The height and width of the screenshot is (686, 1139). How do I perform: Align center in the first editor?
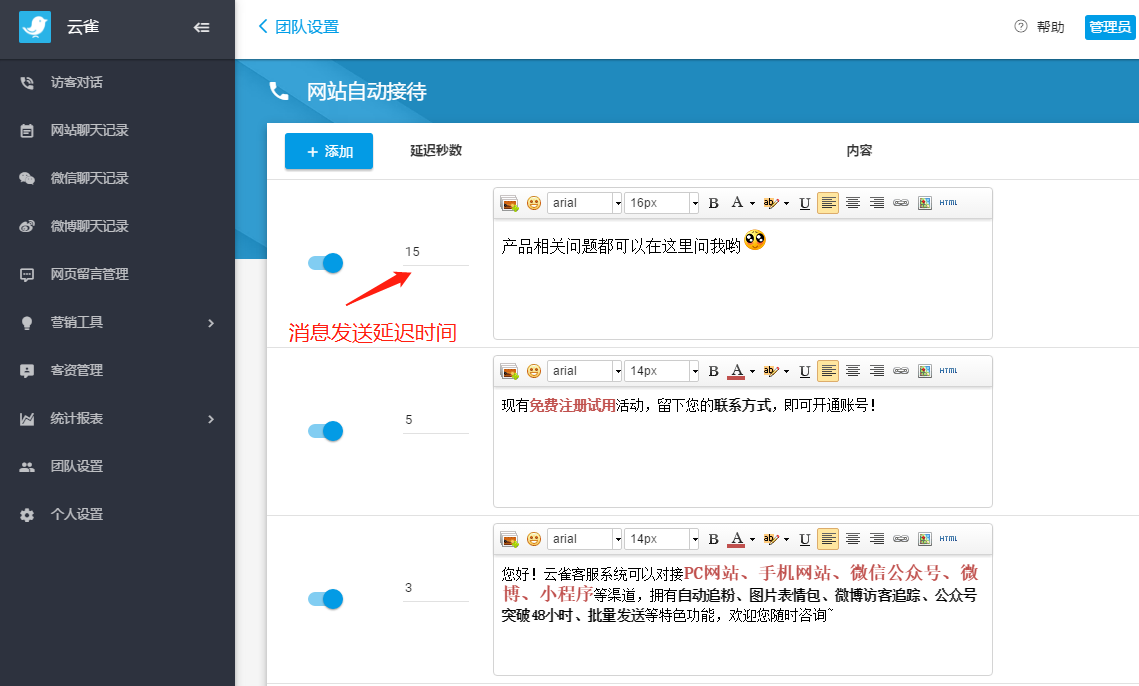click(x=853, y=203)
